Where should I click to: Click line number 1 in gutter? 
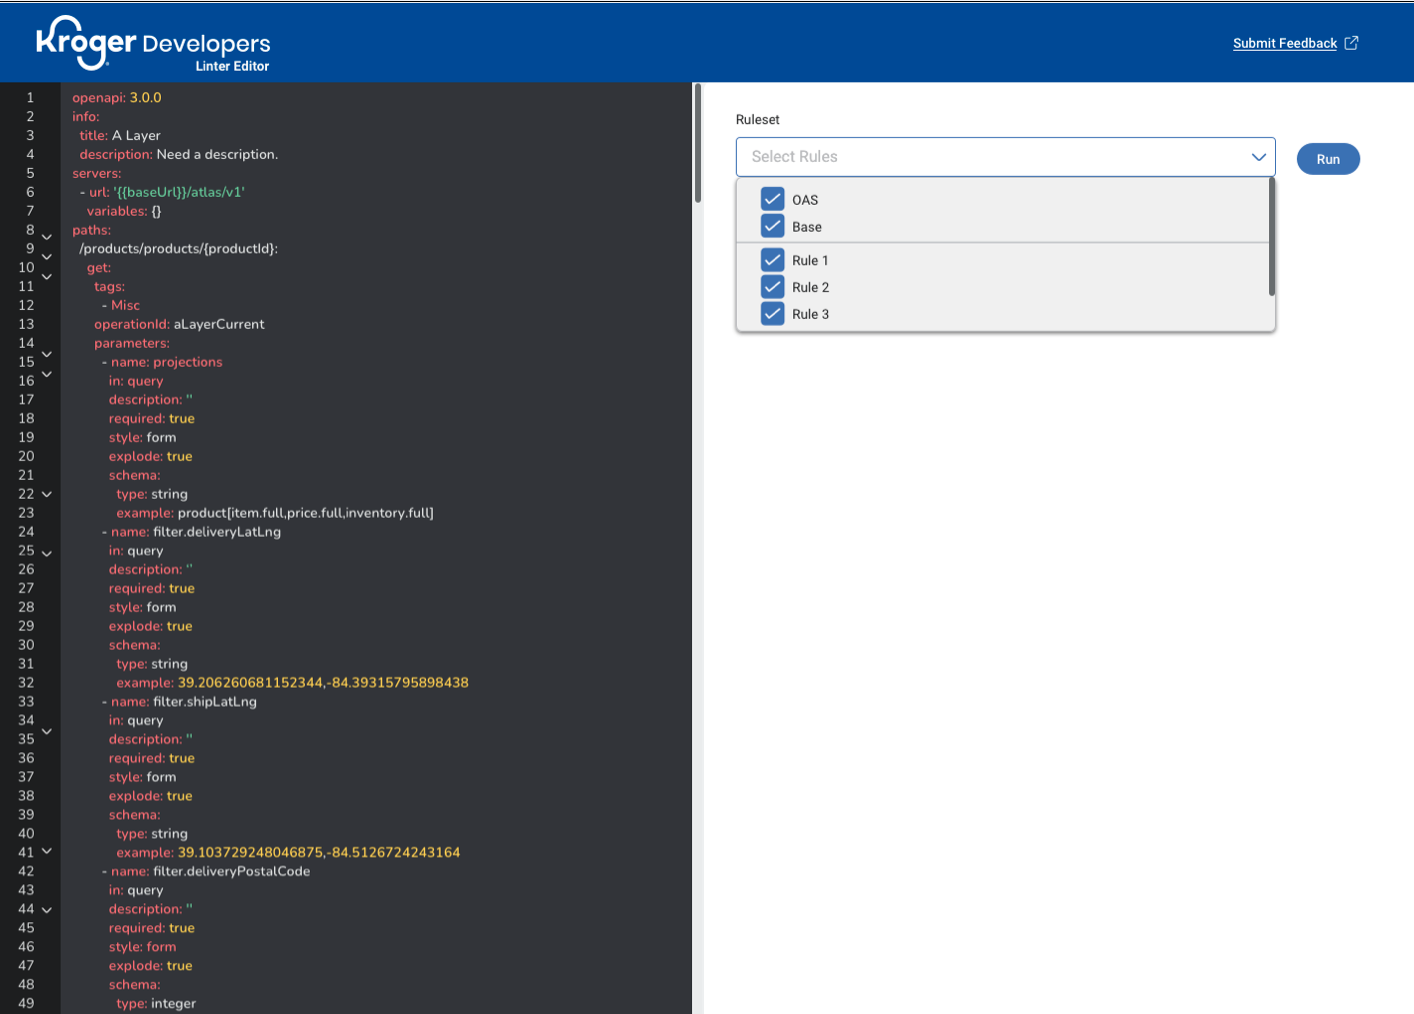point(30,98)
